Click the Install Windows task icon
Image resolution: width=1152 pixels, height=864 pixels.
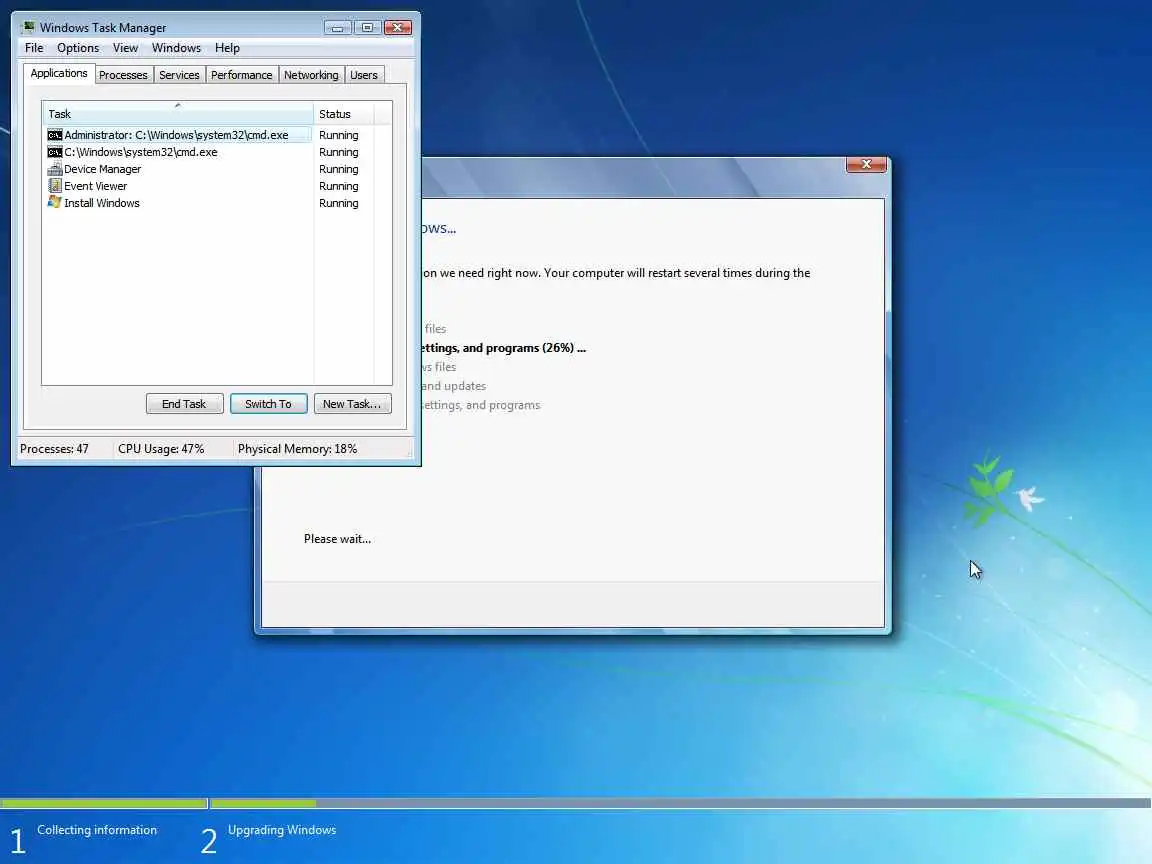click(54, 202)
